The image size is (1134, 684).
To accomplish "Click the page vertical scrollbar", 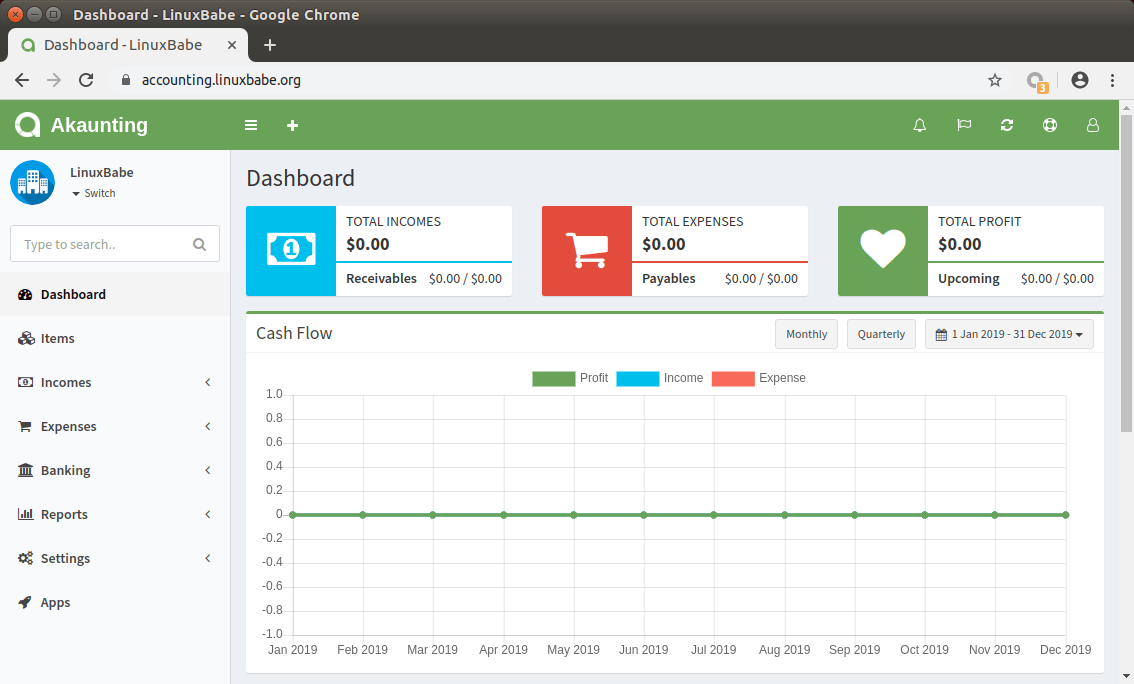I will click(1126, 270).
